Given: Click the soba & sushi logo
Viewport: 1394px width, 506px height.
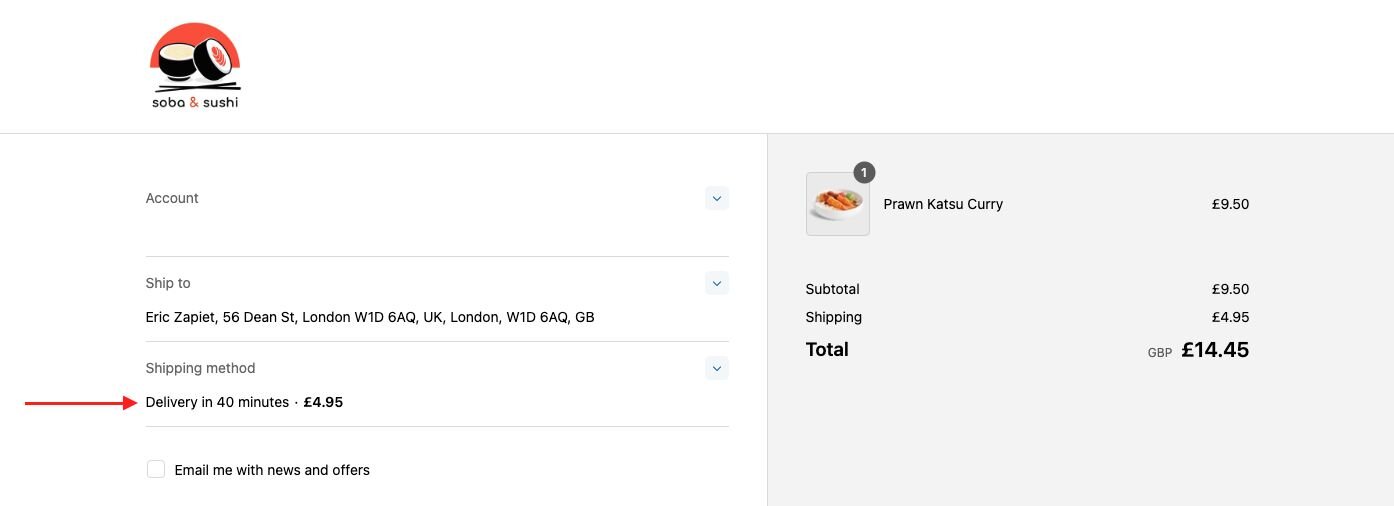Looking at the screenshot, I should [195, 66].
